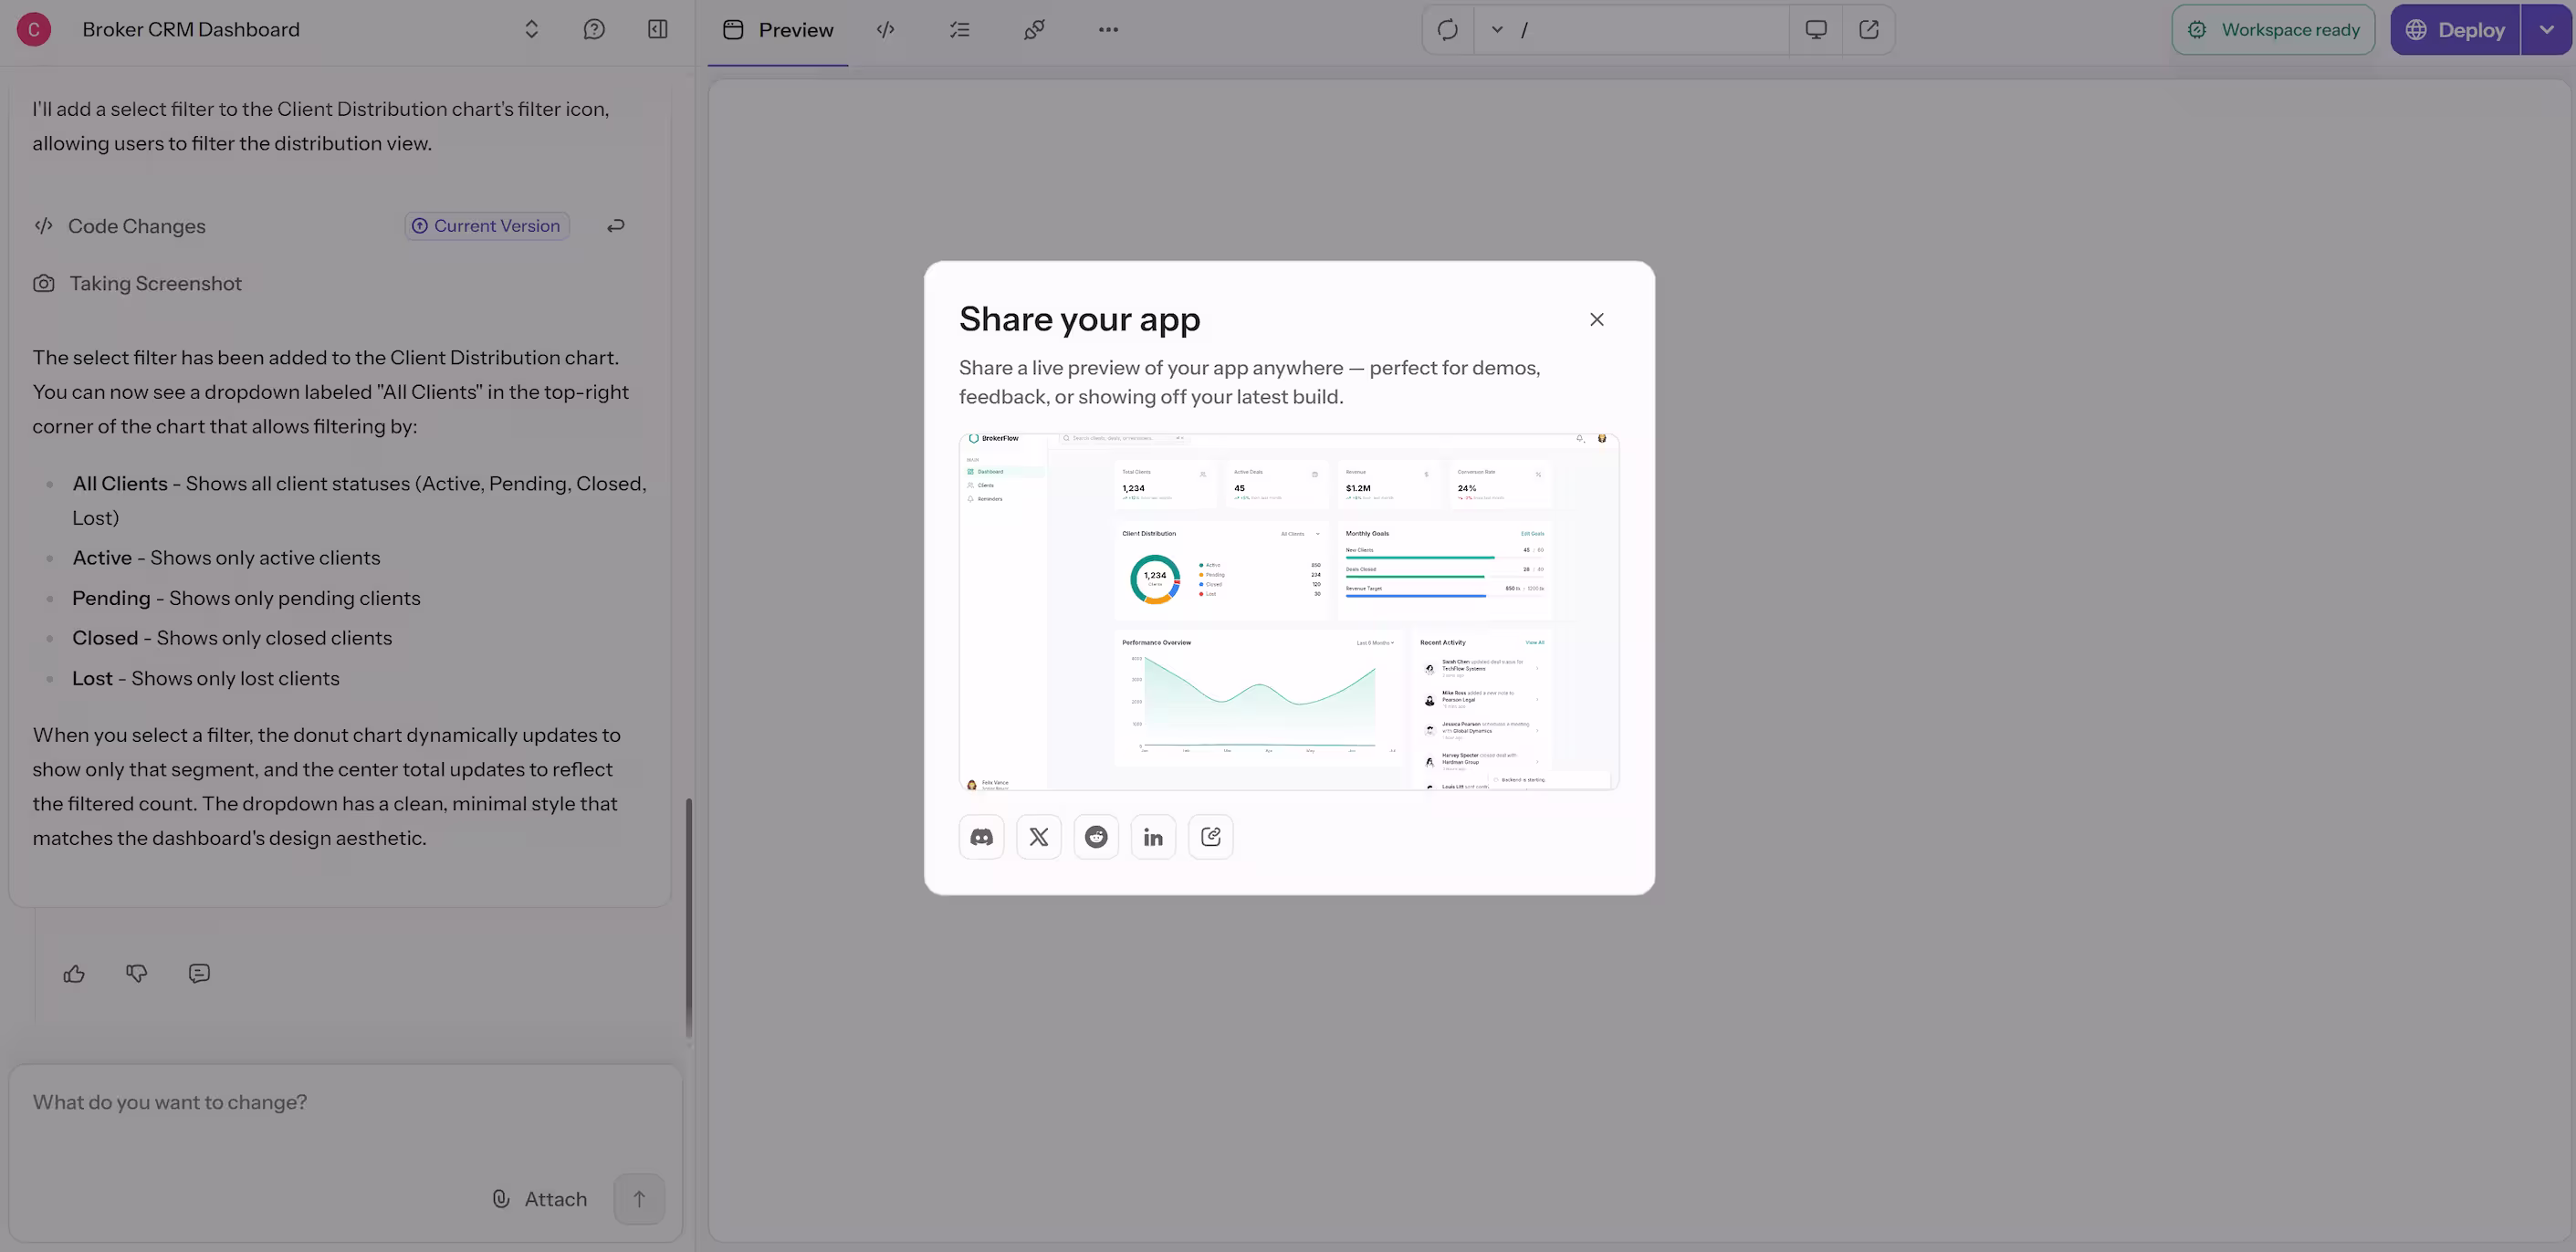Open the task checklist icon tab
This screenshot has width=2576, height=1252.
[959, 30]
